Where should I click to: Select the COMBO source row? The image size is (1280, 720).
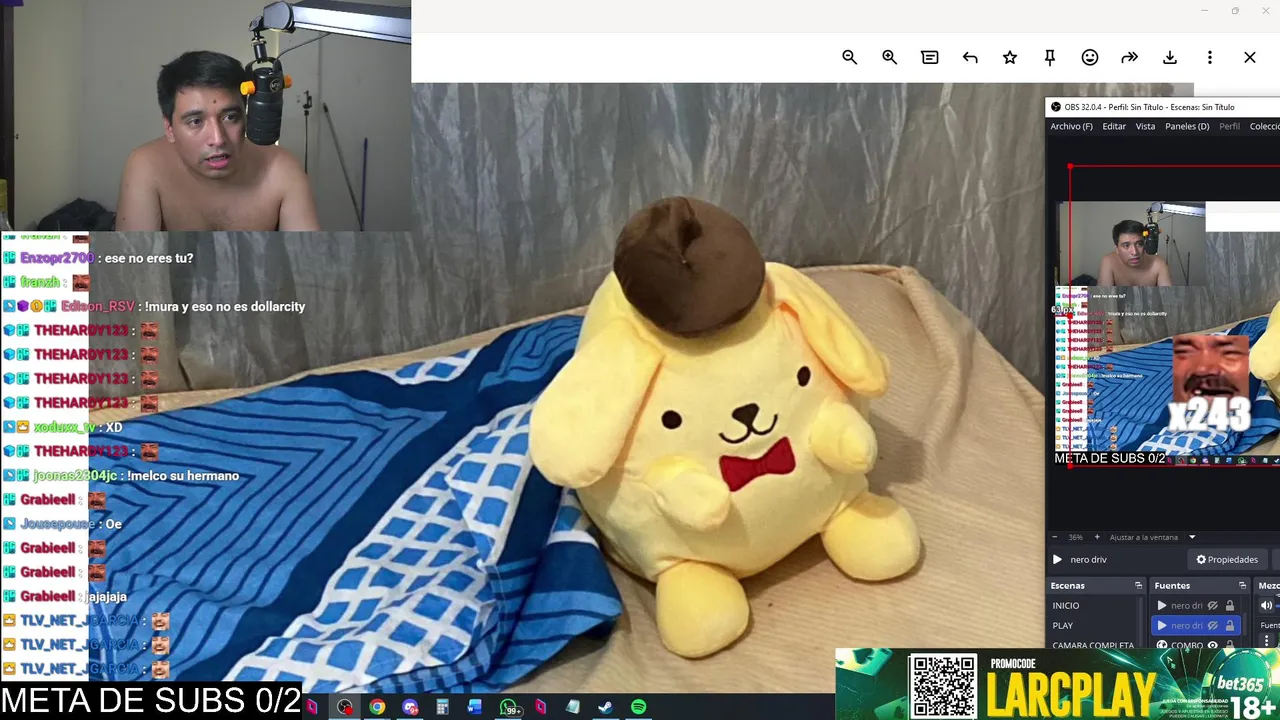click(x=1197, y=645)
